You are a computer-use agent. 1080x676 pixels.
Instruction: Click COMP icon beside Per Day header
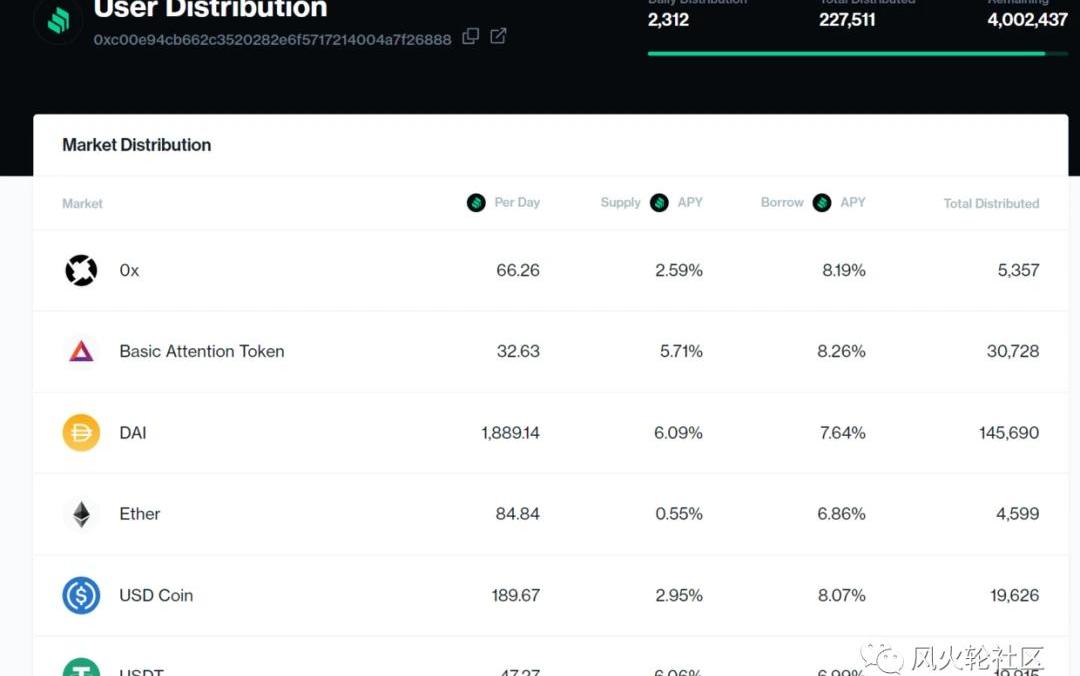(x=476, y=203)
